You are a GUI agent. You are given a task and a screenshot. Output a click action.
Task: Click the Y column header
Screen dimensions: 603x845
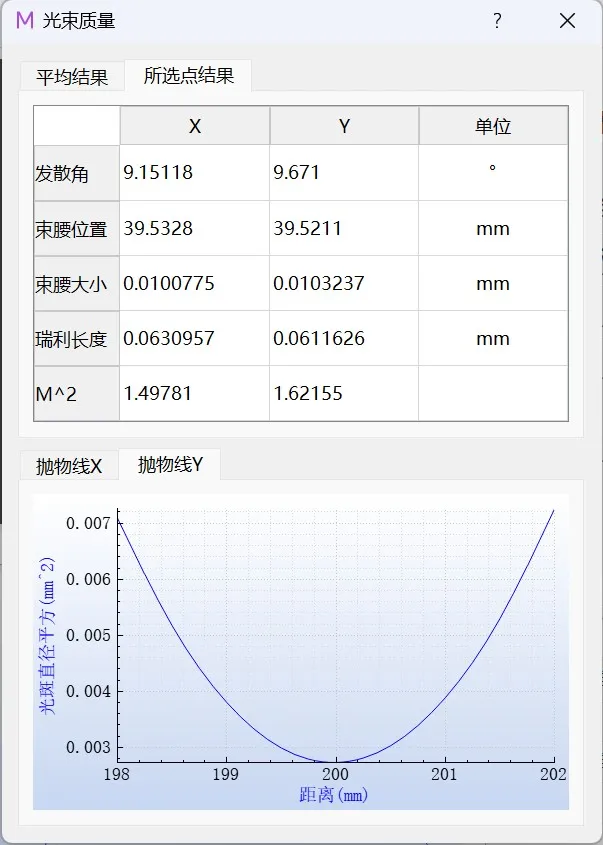click(x=344, y=126)
